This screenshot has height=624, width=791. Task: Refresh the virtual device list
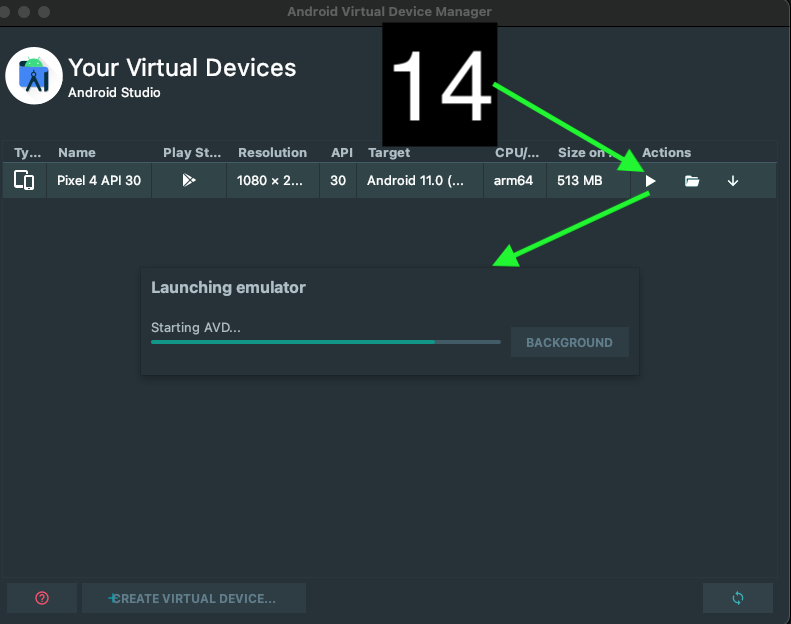click(737, 598)
